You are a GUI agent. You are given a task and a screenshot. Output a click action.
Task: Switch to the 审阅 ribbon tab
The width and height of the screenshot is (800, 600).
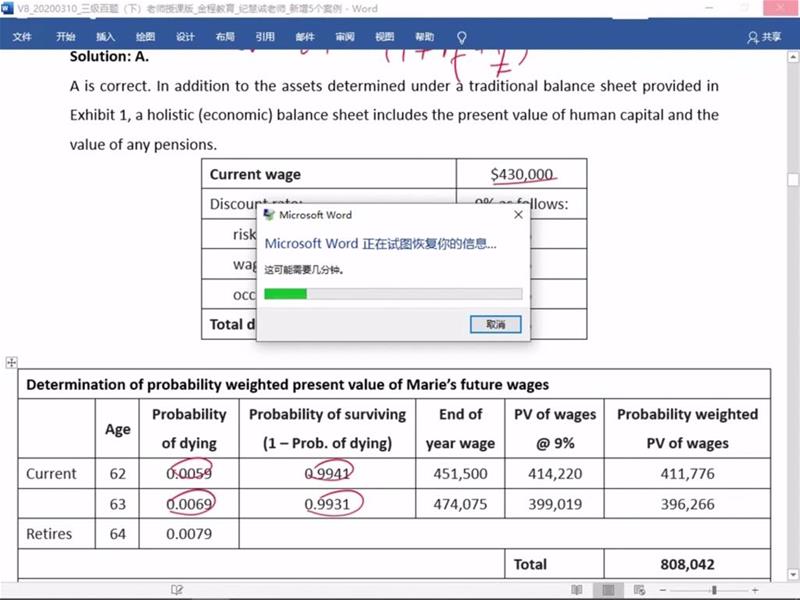point(345,37)
